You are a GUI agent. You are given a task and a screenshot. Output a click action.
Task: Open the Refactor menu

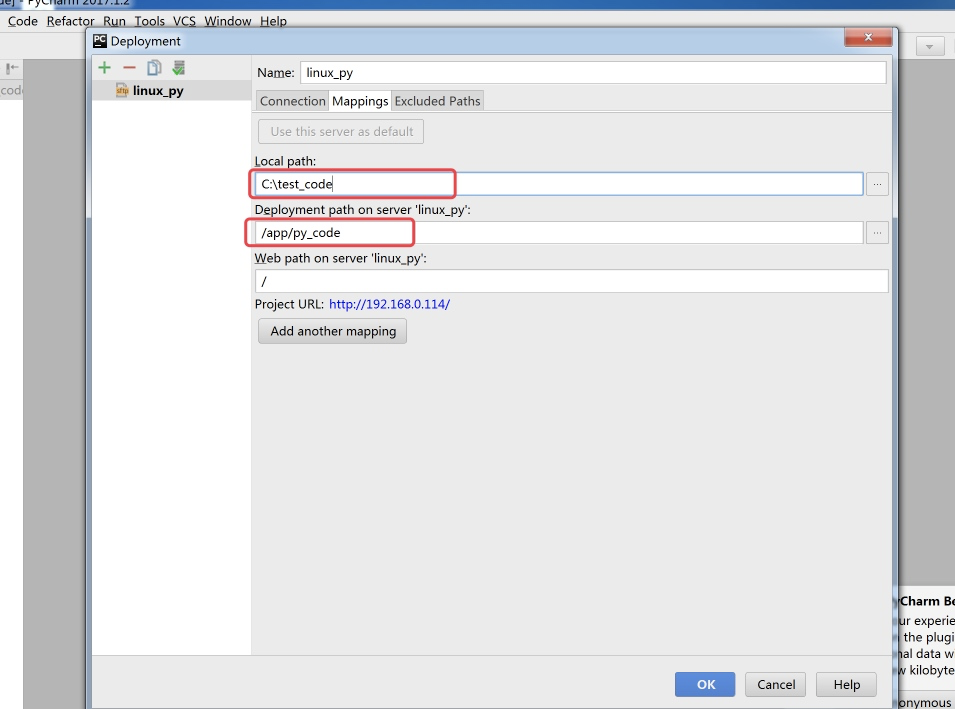click(x=71, y=21)
